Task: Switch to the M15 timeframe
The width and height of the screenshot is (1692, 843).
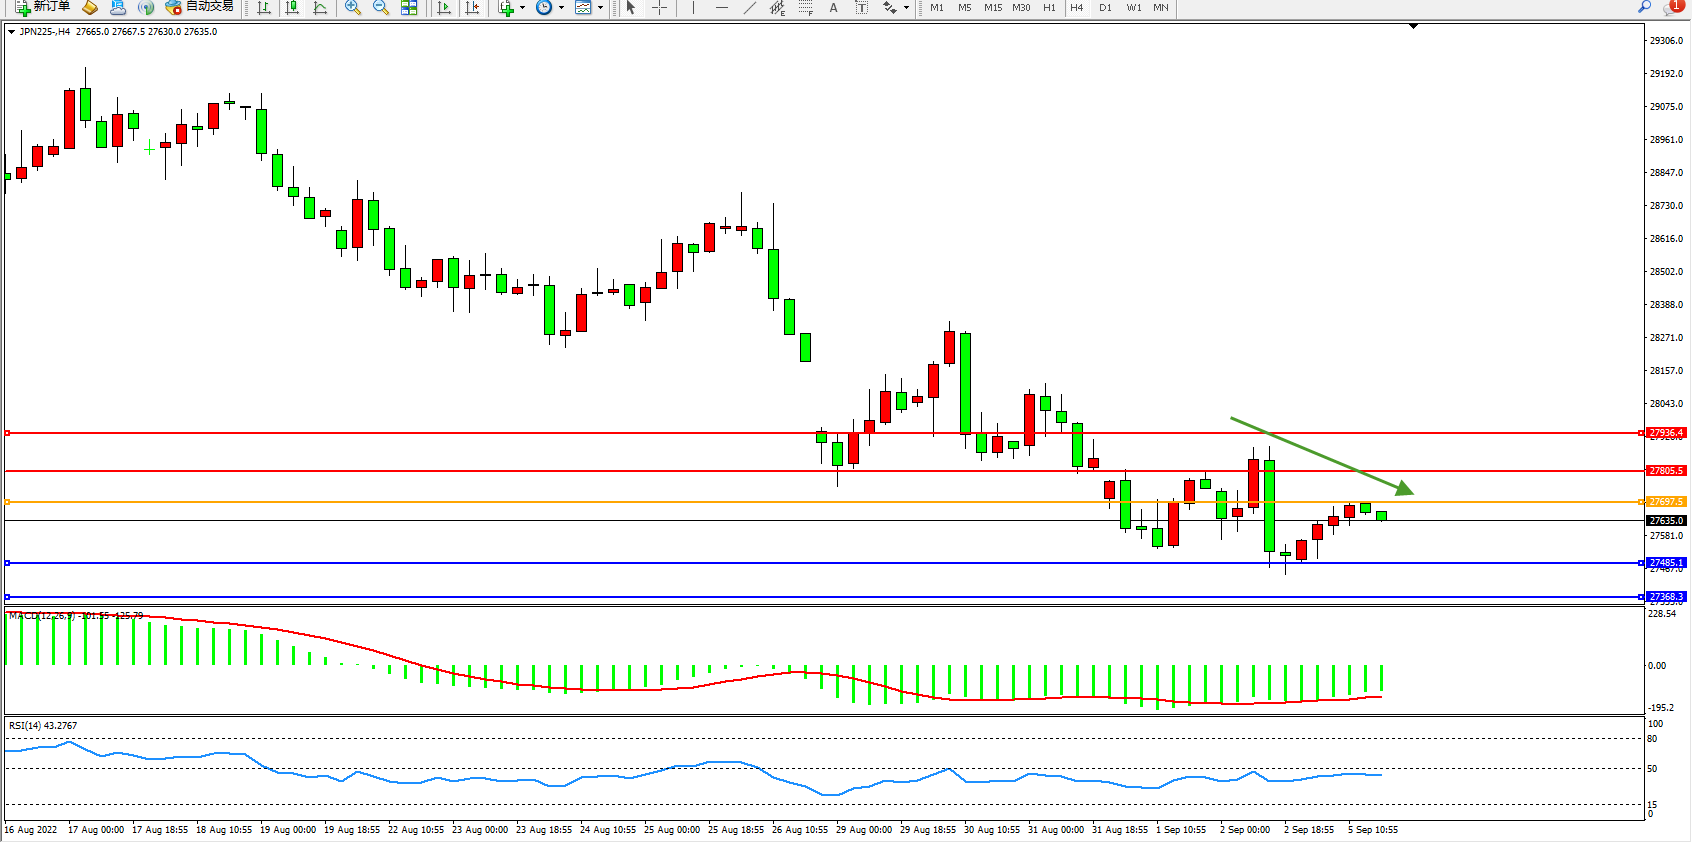Action: pos(992,8)
